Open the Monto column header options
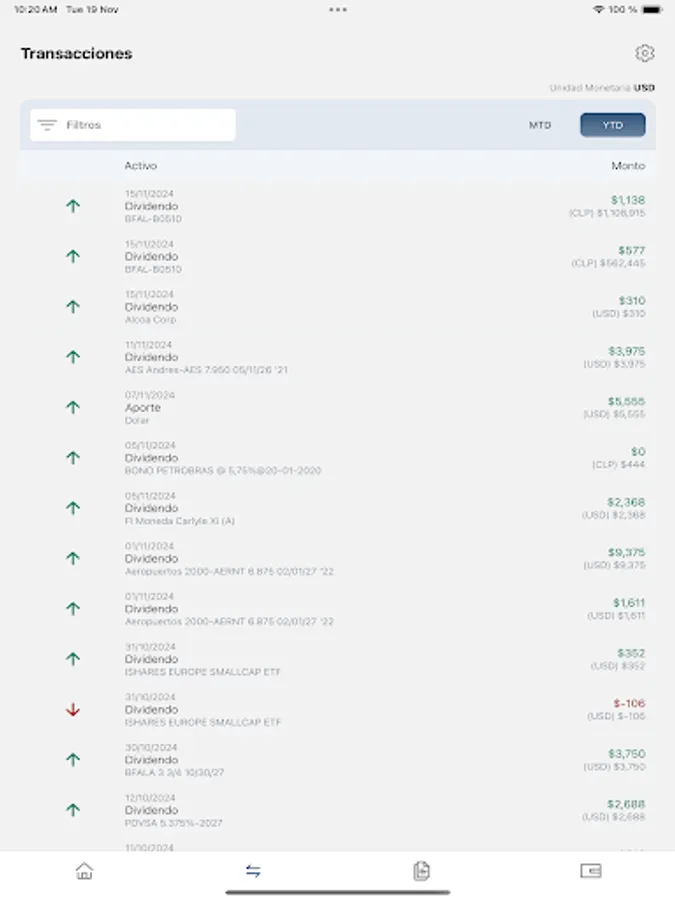This screenshot has height=900, width=675. coord(630,165)
